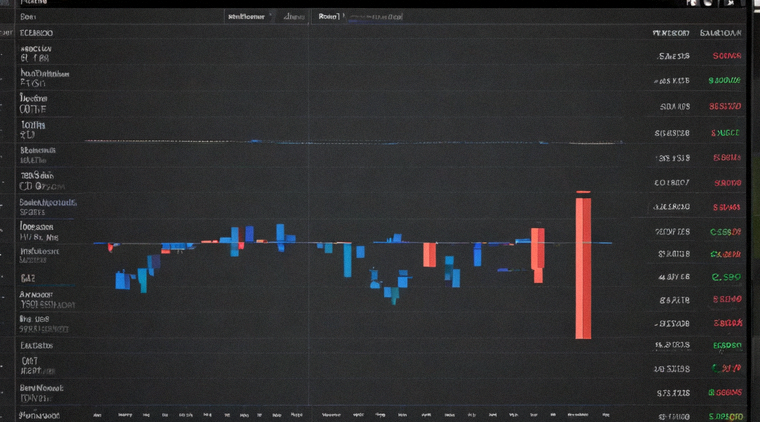The image size is (760, 422).
Task: Sort by the last right-side column header
Action: click(x=720, y=33)
